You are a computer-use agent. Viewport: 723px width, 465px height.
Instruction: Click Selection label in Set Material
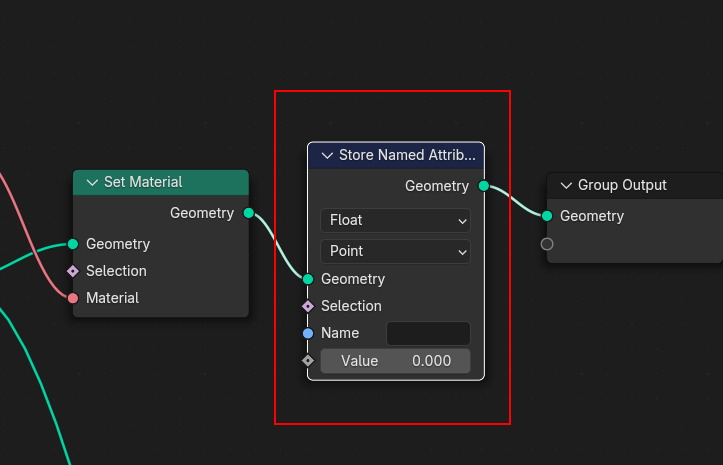pos(116,271)
